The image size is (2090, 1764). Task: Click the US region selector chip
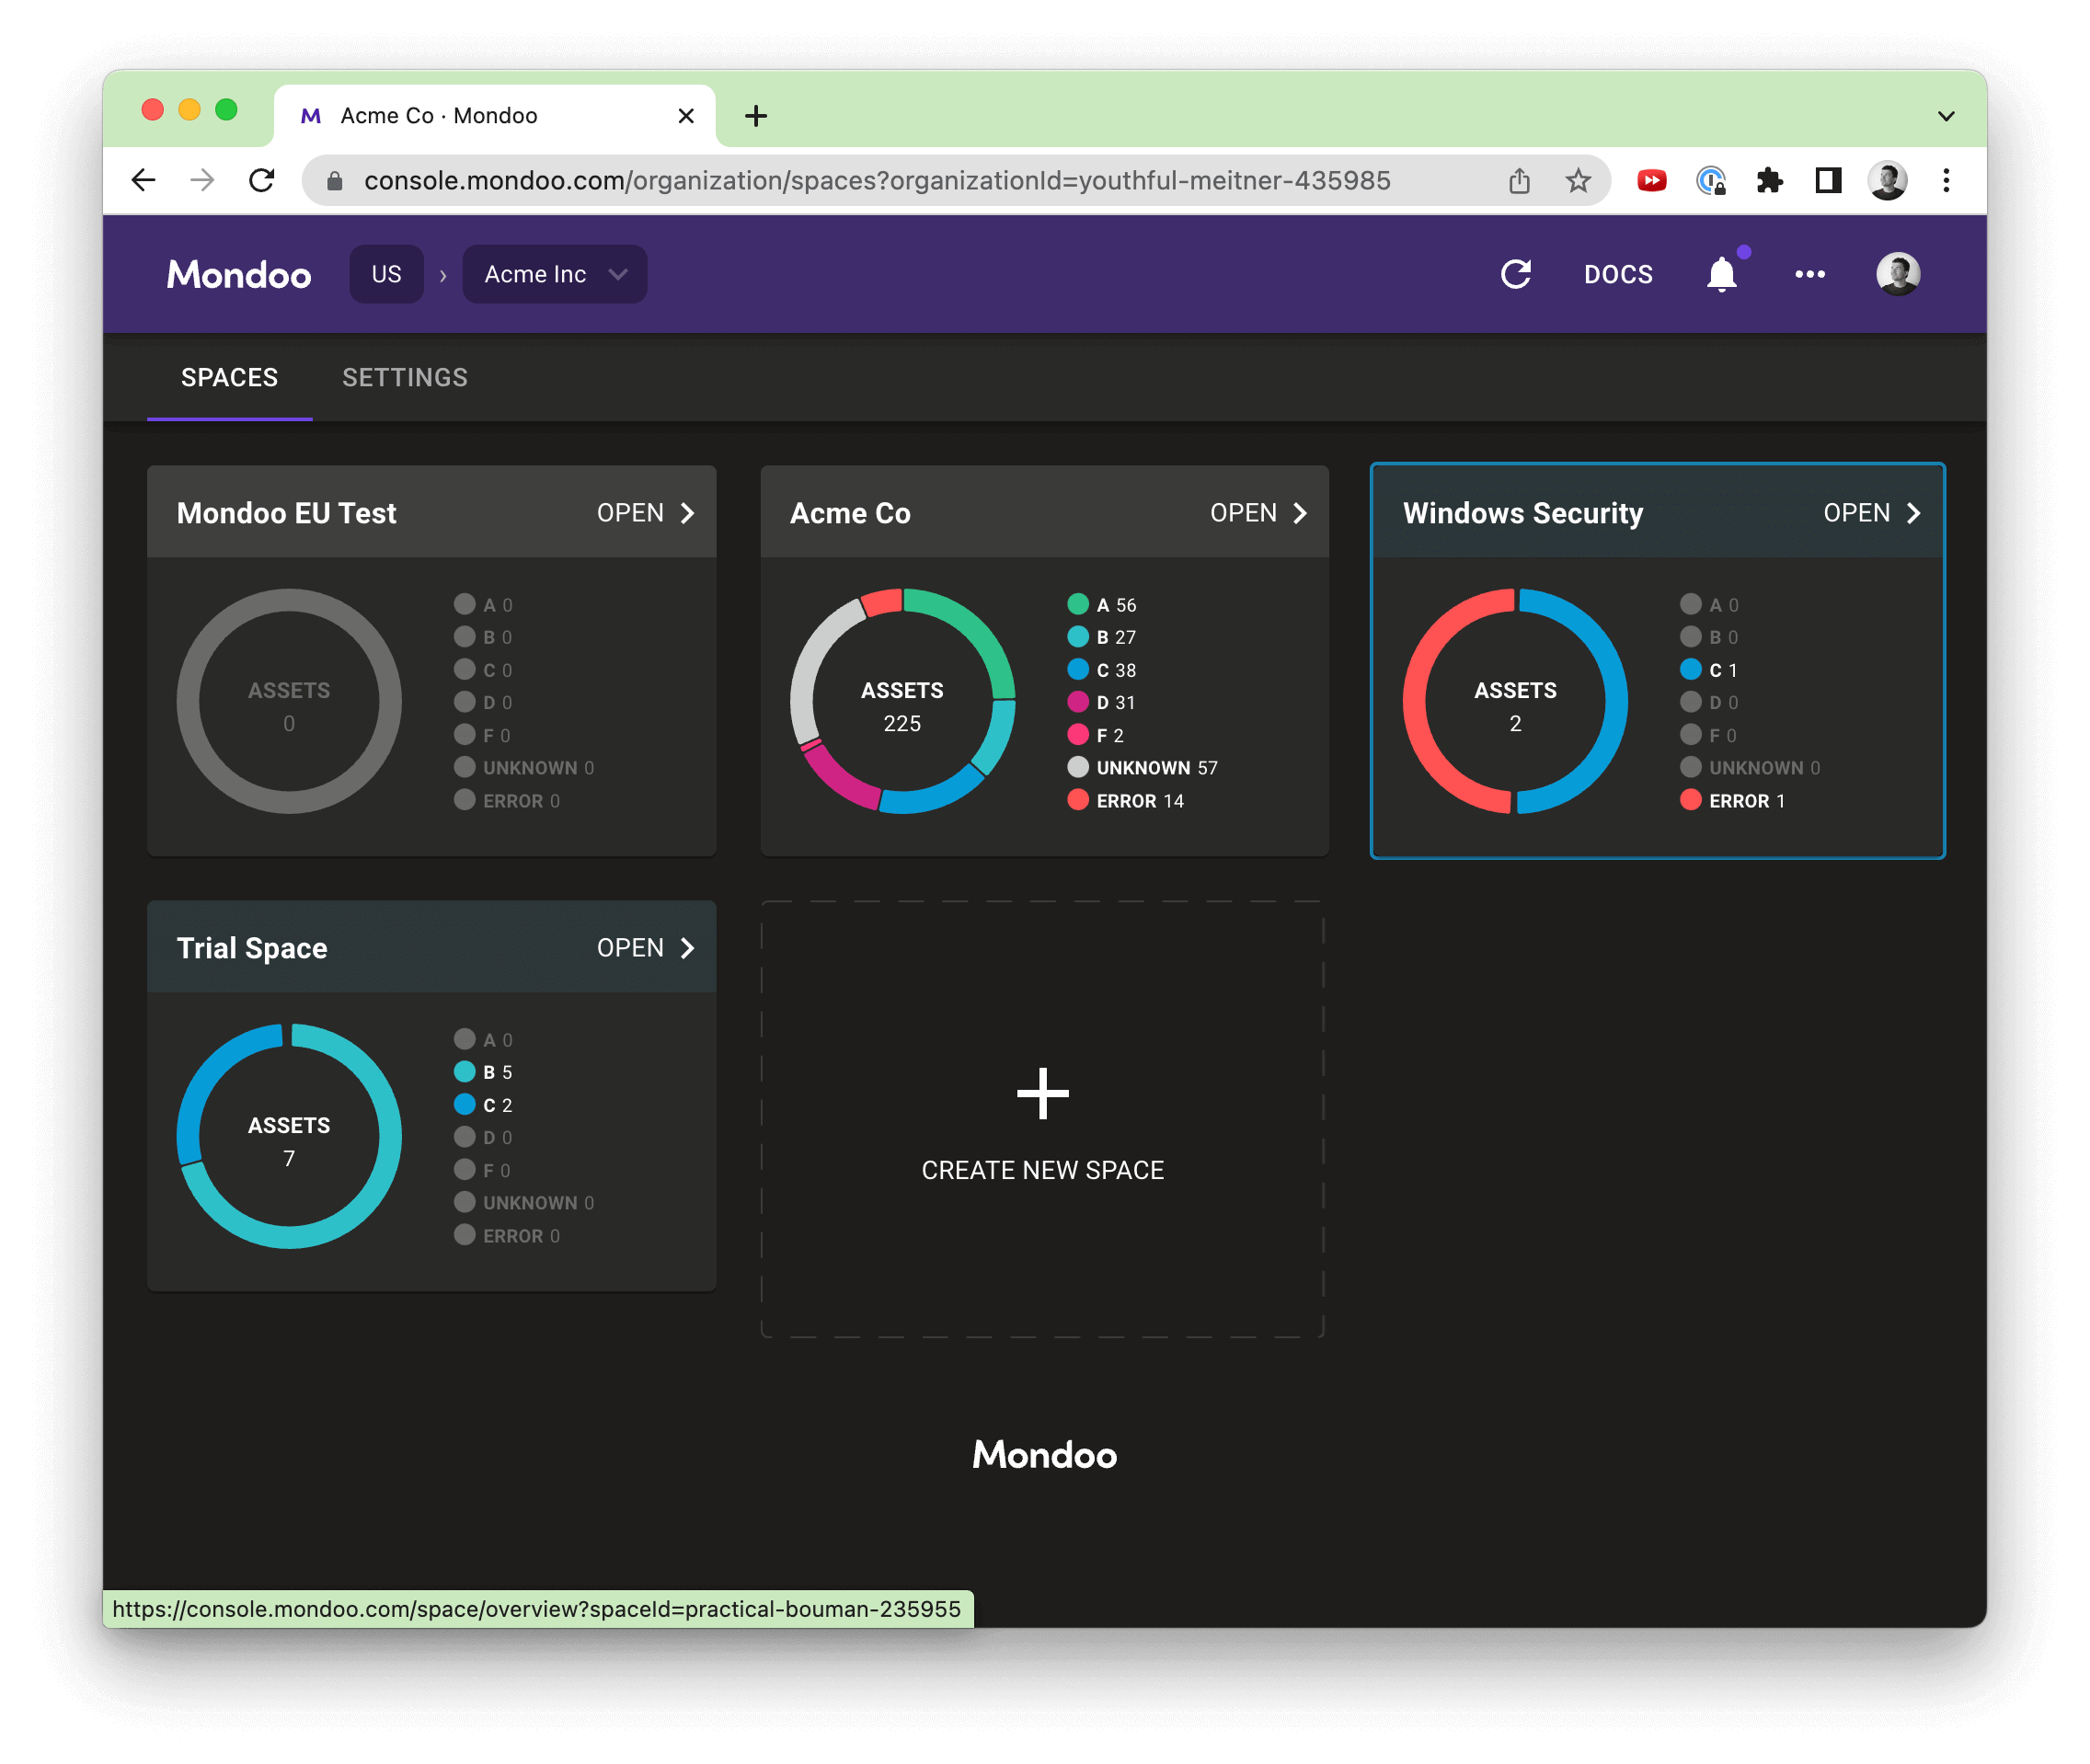pos(386,274)
